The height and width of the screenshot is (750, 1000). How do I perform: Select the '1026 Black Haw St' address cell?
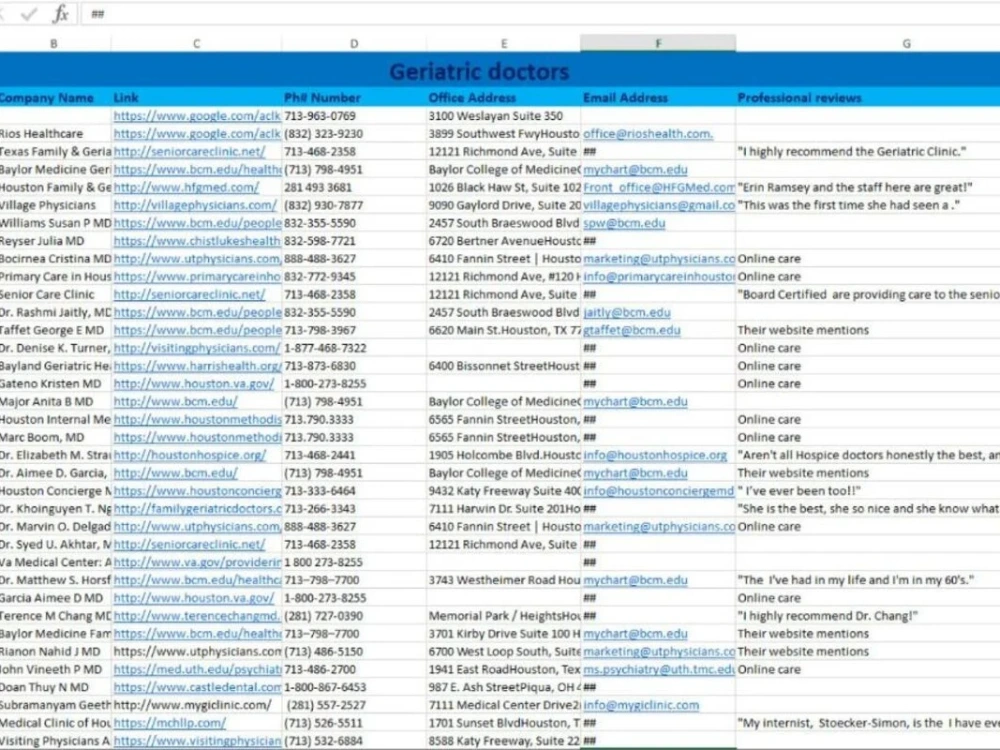click(504, 188)
